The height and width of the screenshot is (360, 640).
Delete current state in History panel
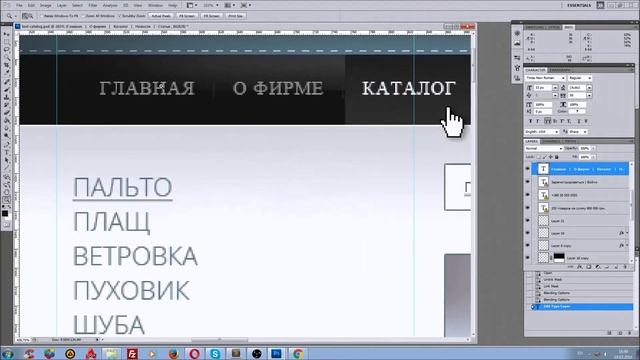(x=629, y=333)
